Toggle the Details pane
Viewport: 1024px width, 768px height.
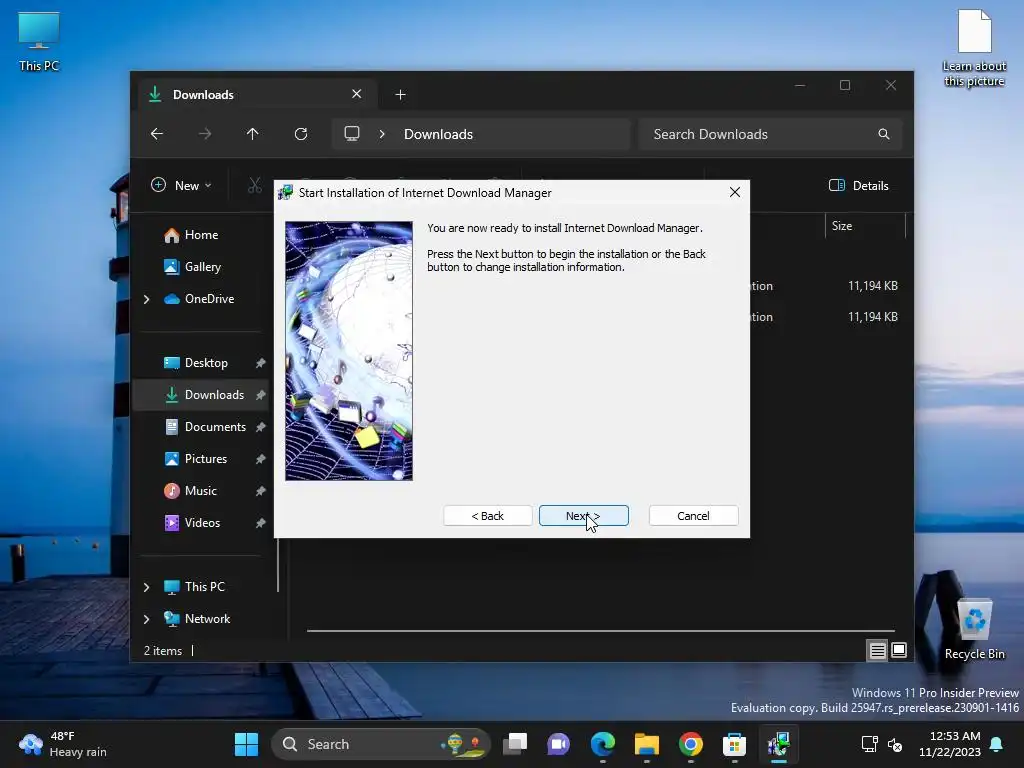click(858, 185)
